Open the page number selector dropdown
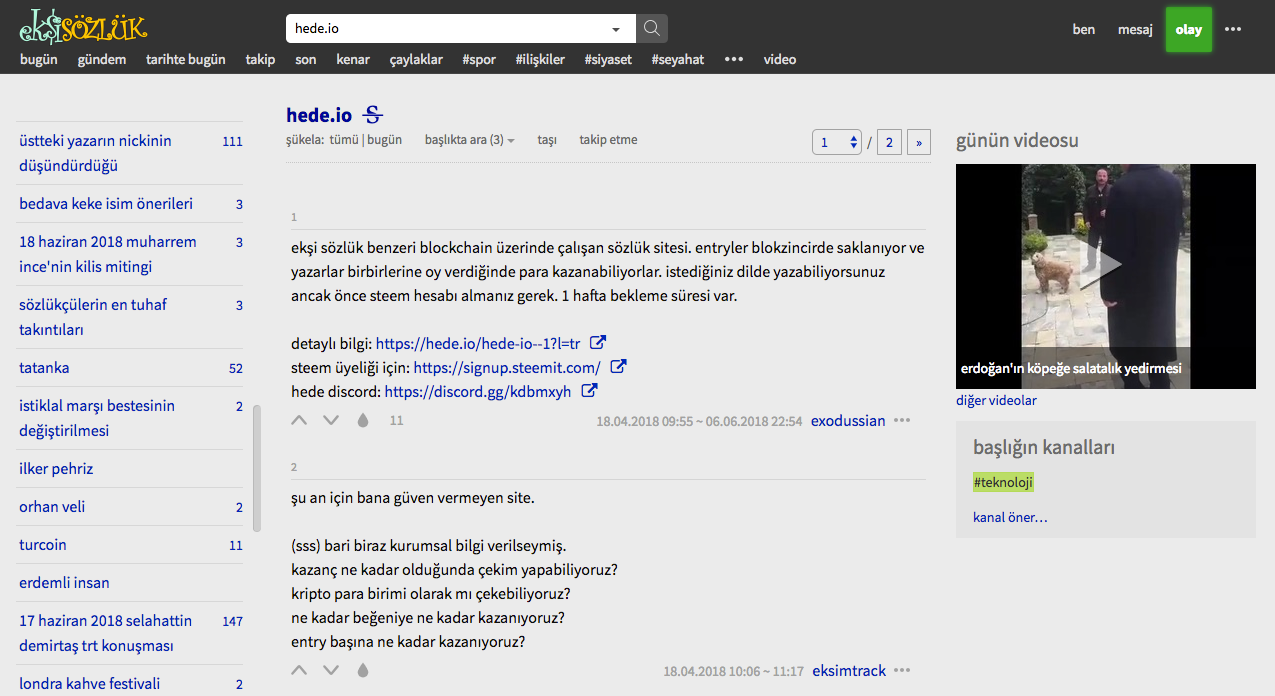The height and width of the screenshot is (696, 1275). click(x=837, y=142)
